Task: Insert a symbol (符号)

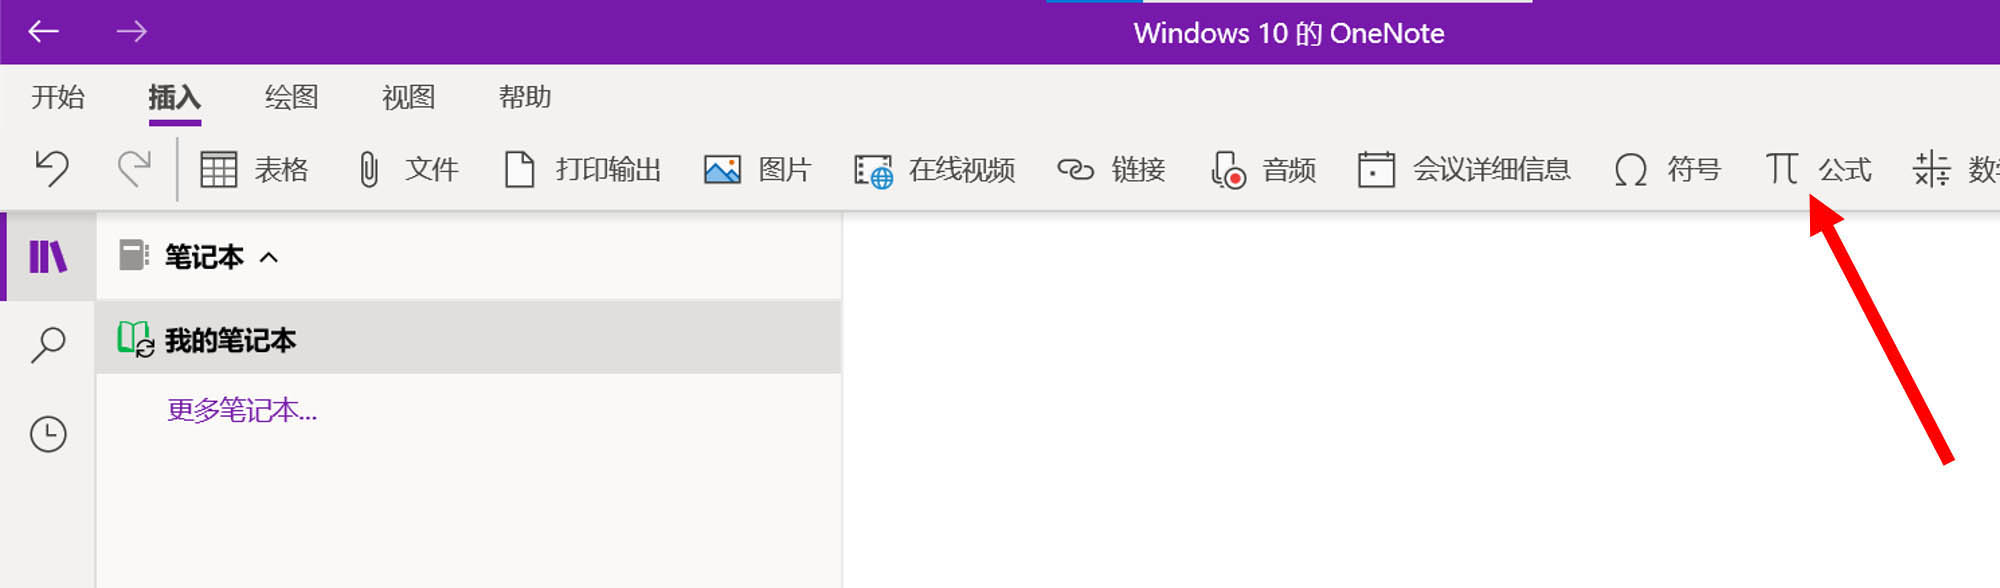Action: tap(1667, 169)
